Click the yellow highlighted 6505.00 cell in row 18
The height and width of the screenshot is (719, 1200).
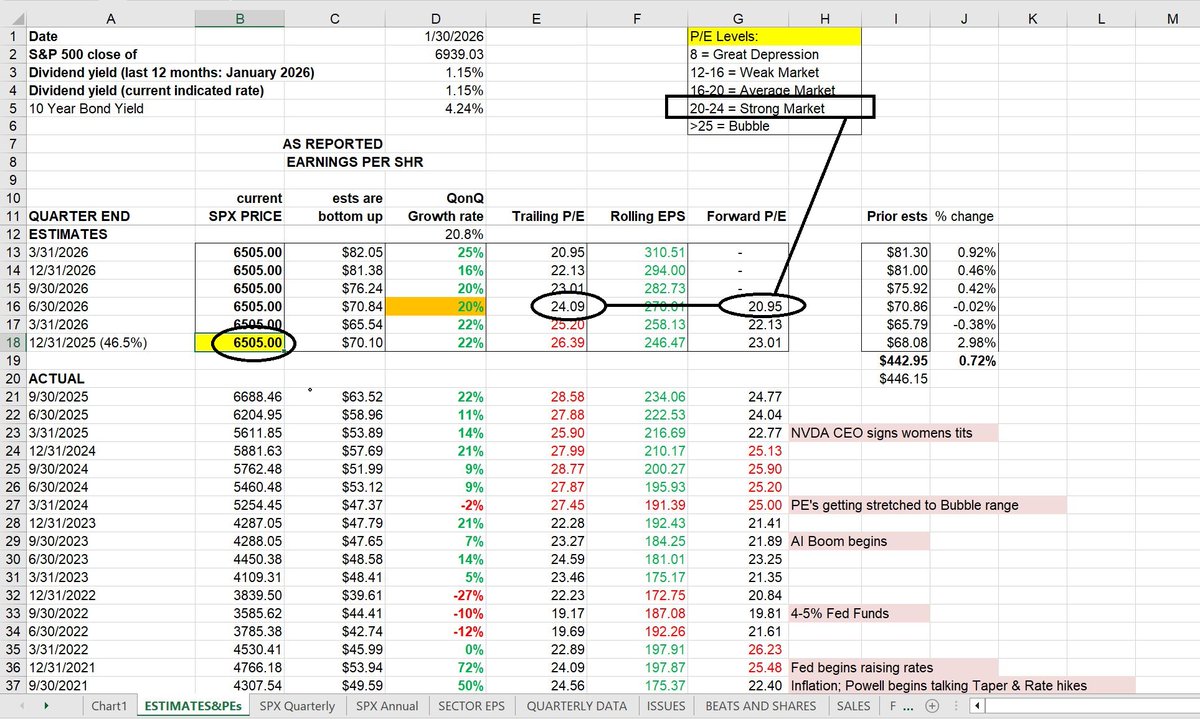coord(240,343)
